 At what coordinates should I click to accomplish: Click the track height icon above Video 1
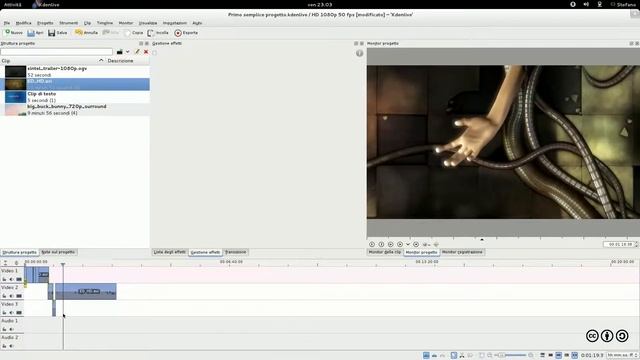[5, 262]
